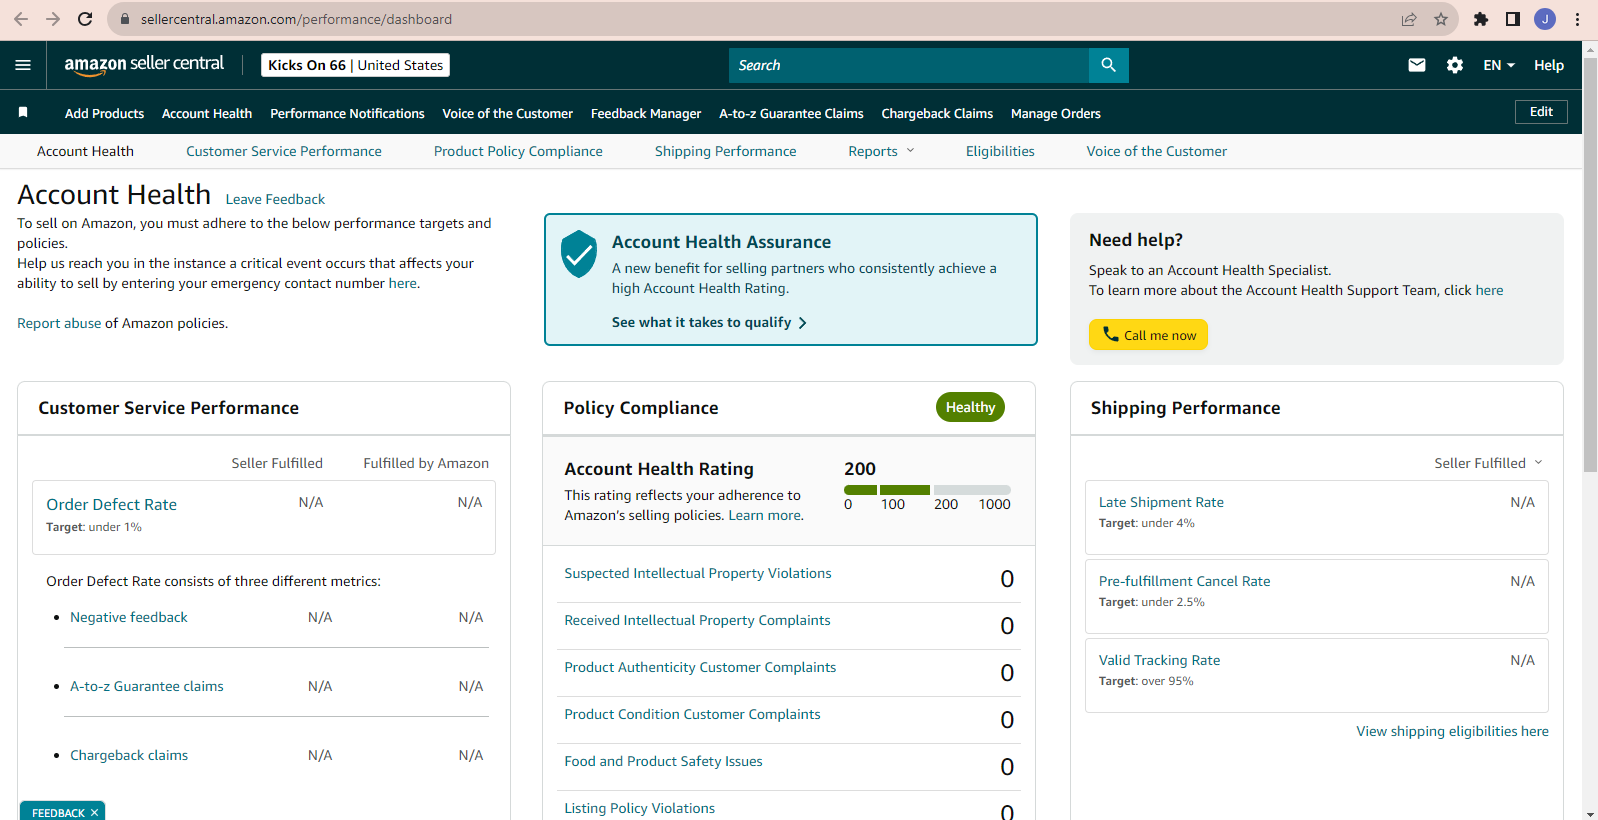The width and height of the screenshot is (1598, 820).
Task: Open the Chrome three-dot menu
Action: click(x=1577, y=19)
